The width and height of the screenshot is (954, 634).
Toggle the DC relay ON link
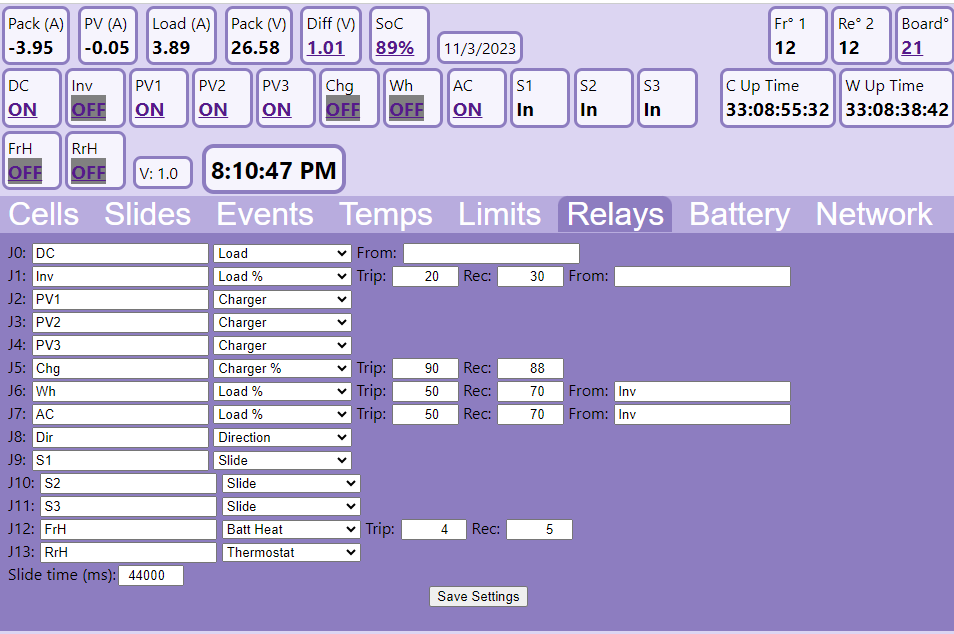(22, 110)
